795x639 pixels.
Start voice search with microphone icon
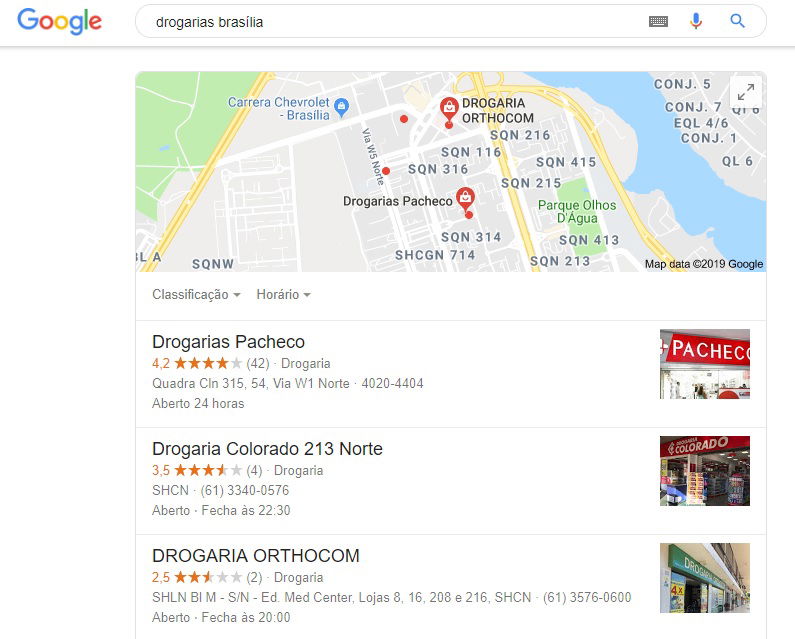coord(696,21)
